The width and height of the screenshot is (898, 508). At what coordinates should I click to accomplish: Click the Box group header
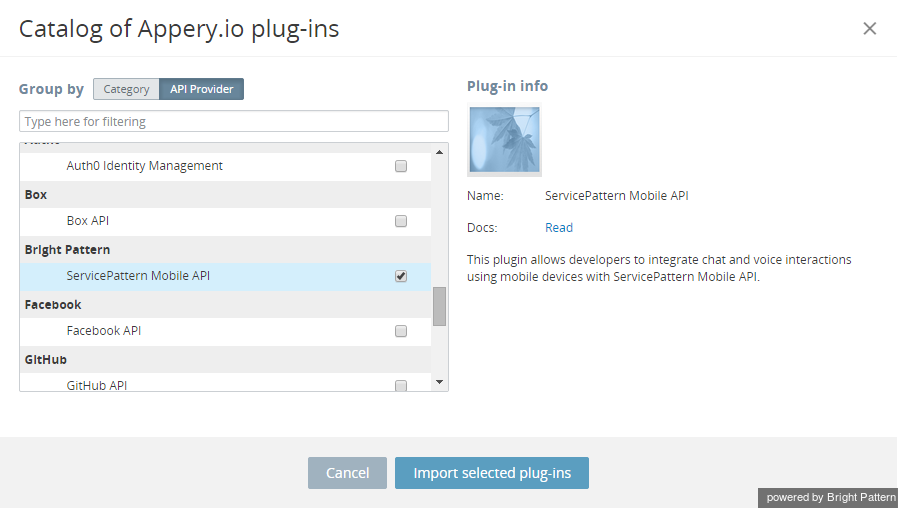226,194
